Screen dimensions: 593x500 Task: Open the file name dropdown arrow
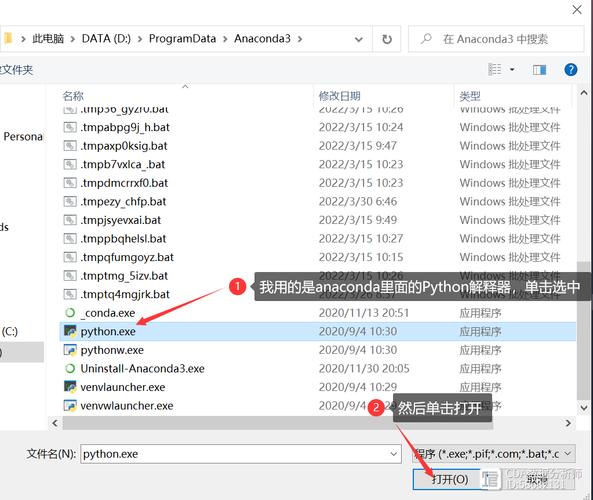tap(393, 454)
